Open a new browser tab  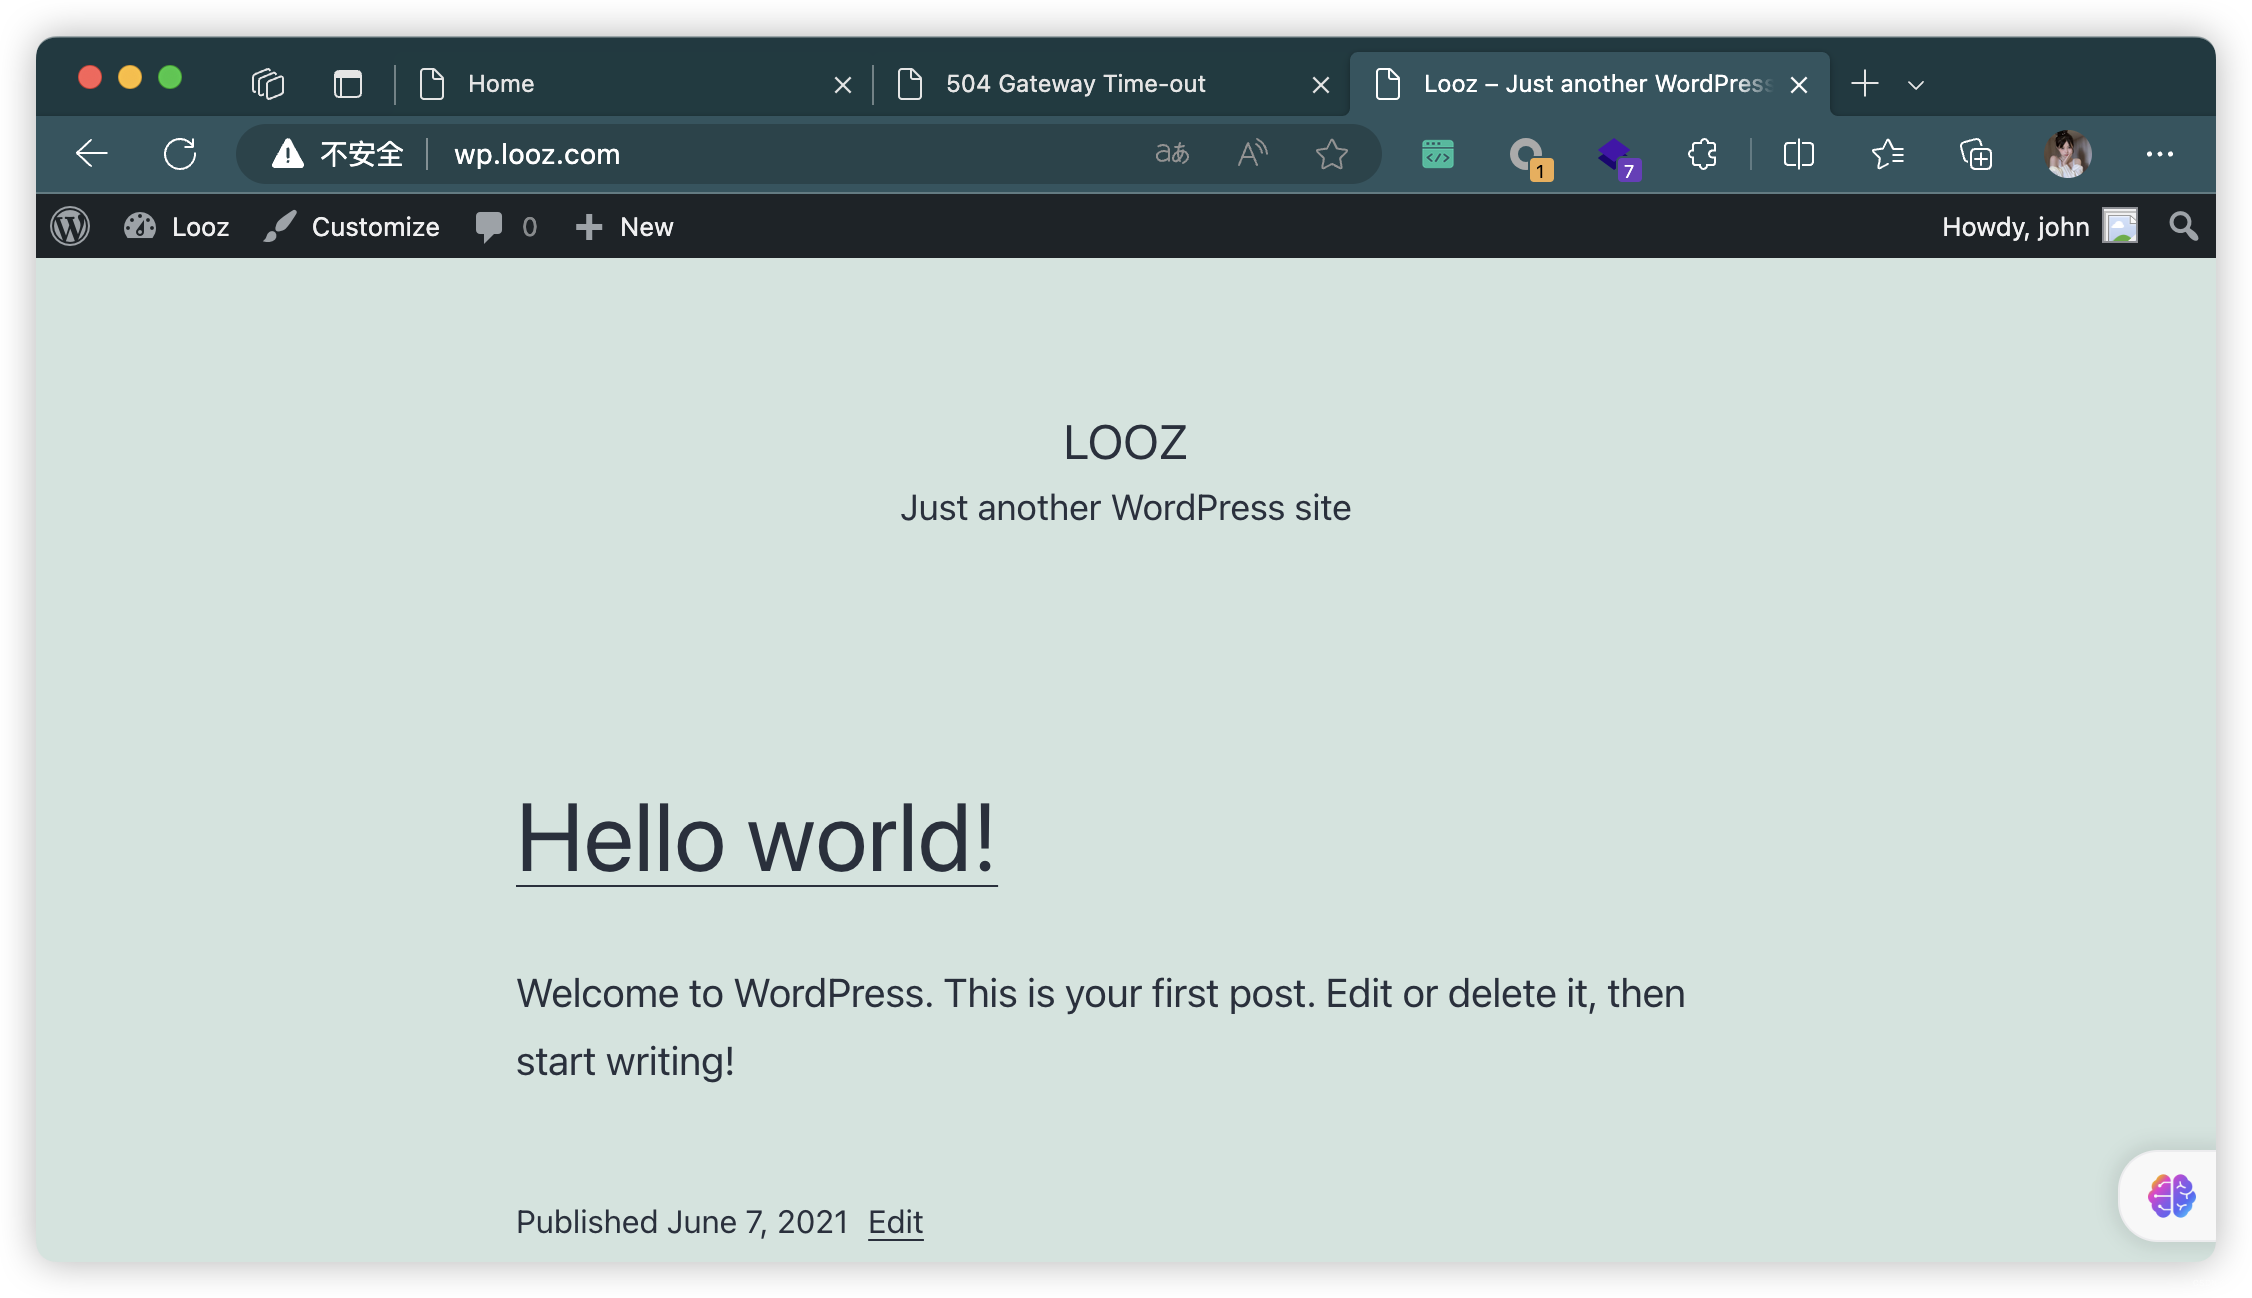[1864, 84]
